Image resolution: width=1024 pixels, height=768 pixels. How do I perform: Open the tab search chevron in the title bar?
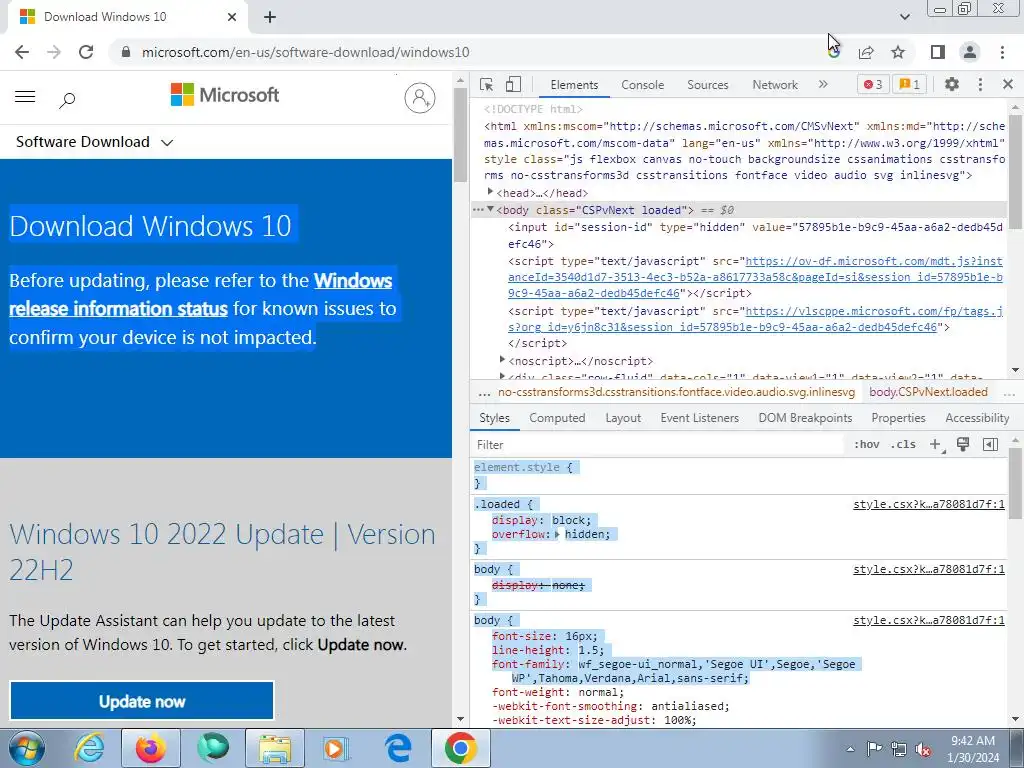click(904, 17)
